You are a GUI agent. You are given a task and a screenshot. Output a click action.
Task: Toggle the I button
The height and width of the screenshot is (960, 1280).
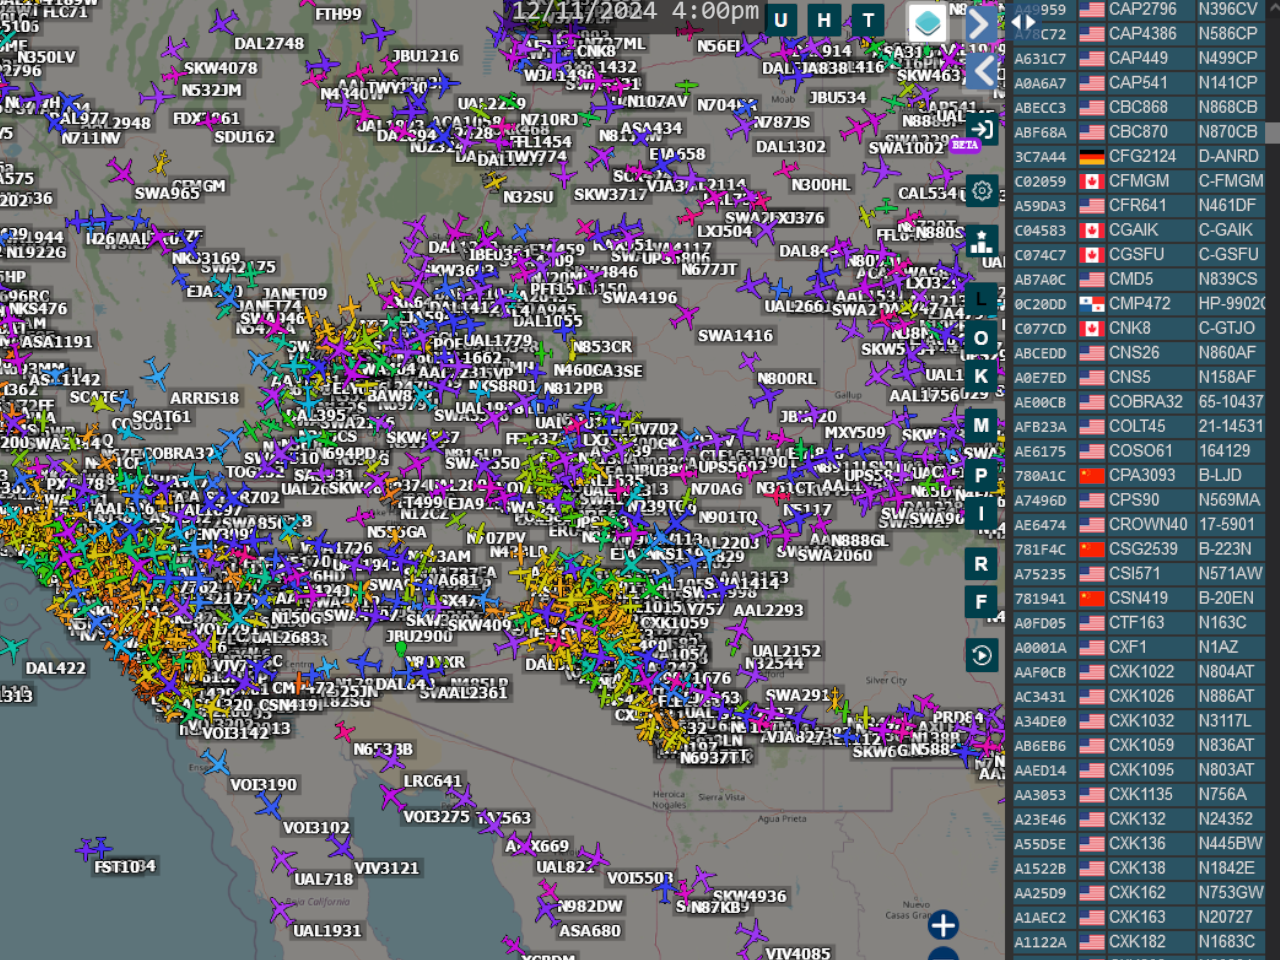pos(981,514)
